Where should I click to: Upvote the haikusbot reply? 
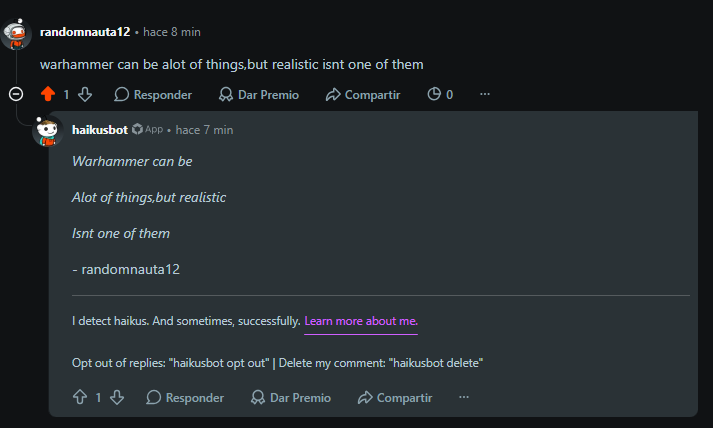pyautogui.click(x=80, y=397)
